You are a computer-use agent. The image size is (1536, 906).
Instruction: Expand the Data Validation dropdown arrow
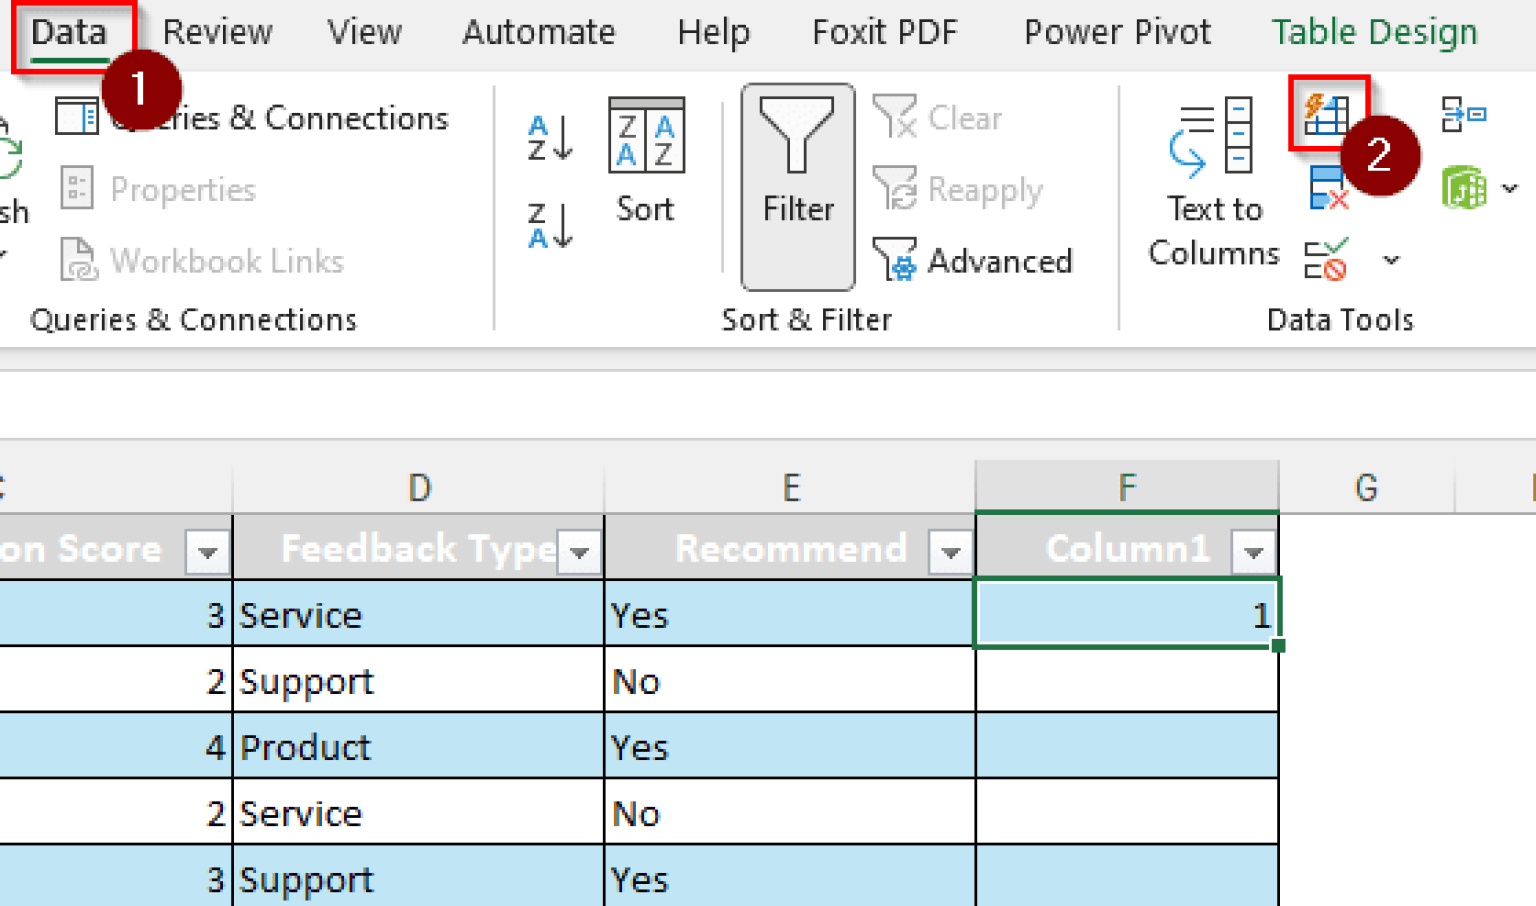(x=1391, y=258)
